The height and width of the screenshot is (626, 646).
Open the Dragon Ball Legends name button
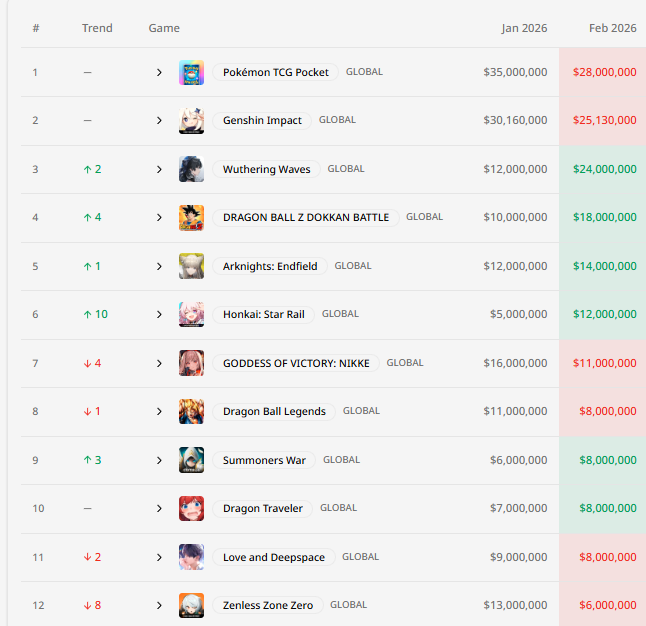click(274, 411)
